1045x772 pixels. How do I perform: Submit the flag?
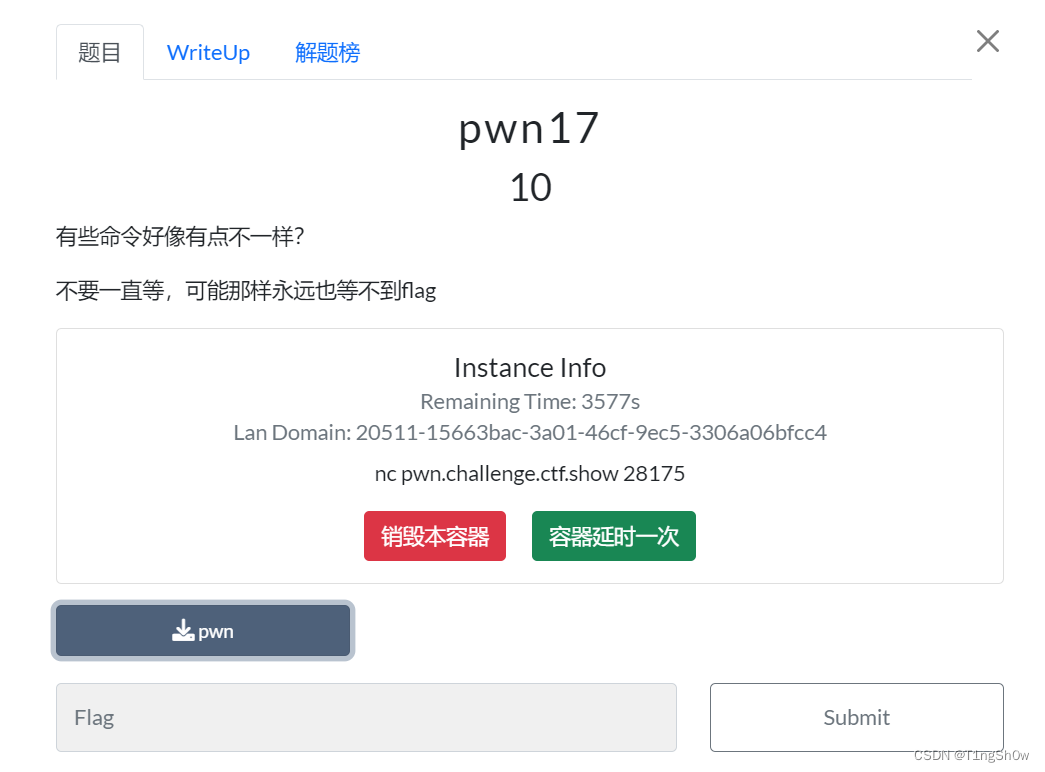856,717
